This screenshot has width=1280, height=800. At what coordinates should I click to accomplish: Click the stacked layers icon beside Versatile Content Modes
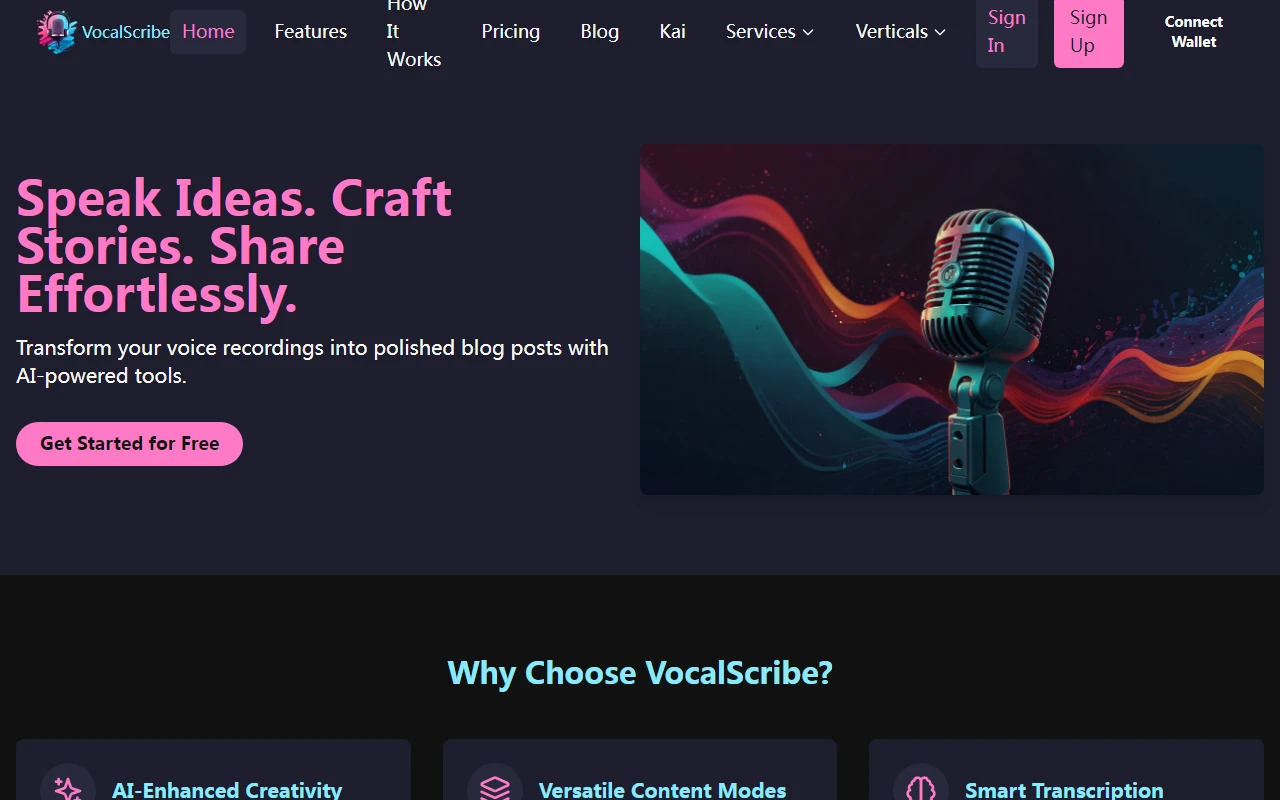[x=494, y=785]
